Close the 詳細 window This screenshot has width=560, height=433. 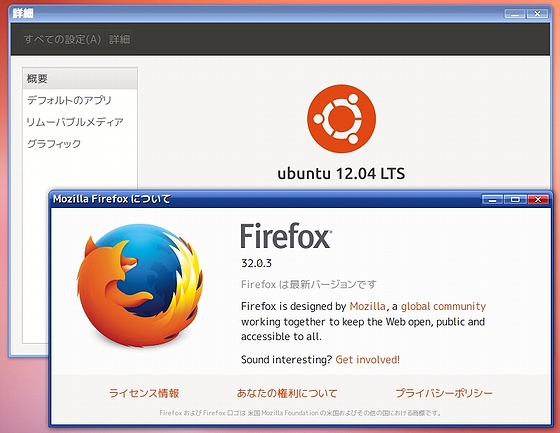(x=537, y=14)
